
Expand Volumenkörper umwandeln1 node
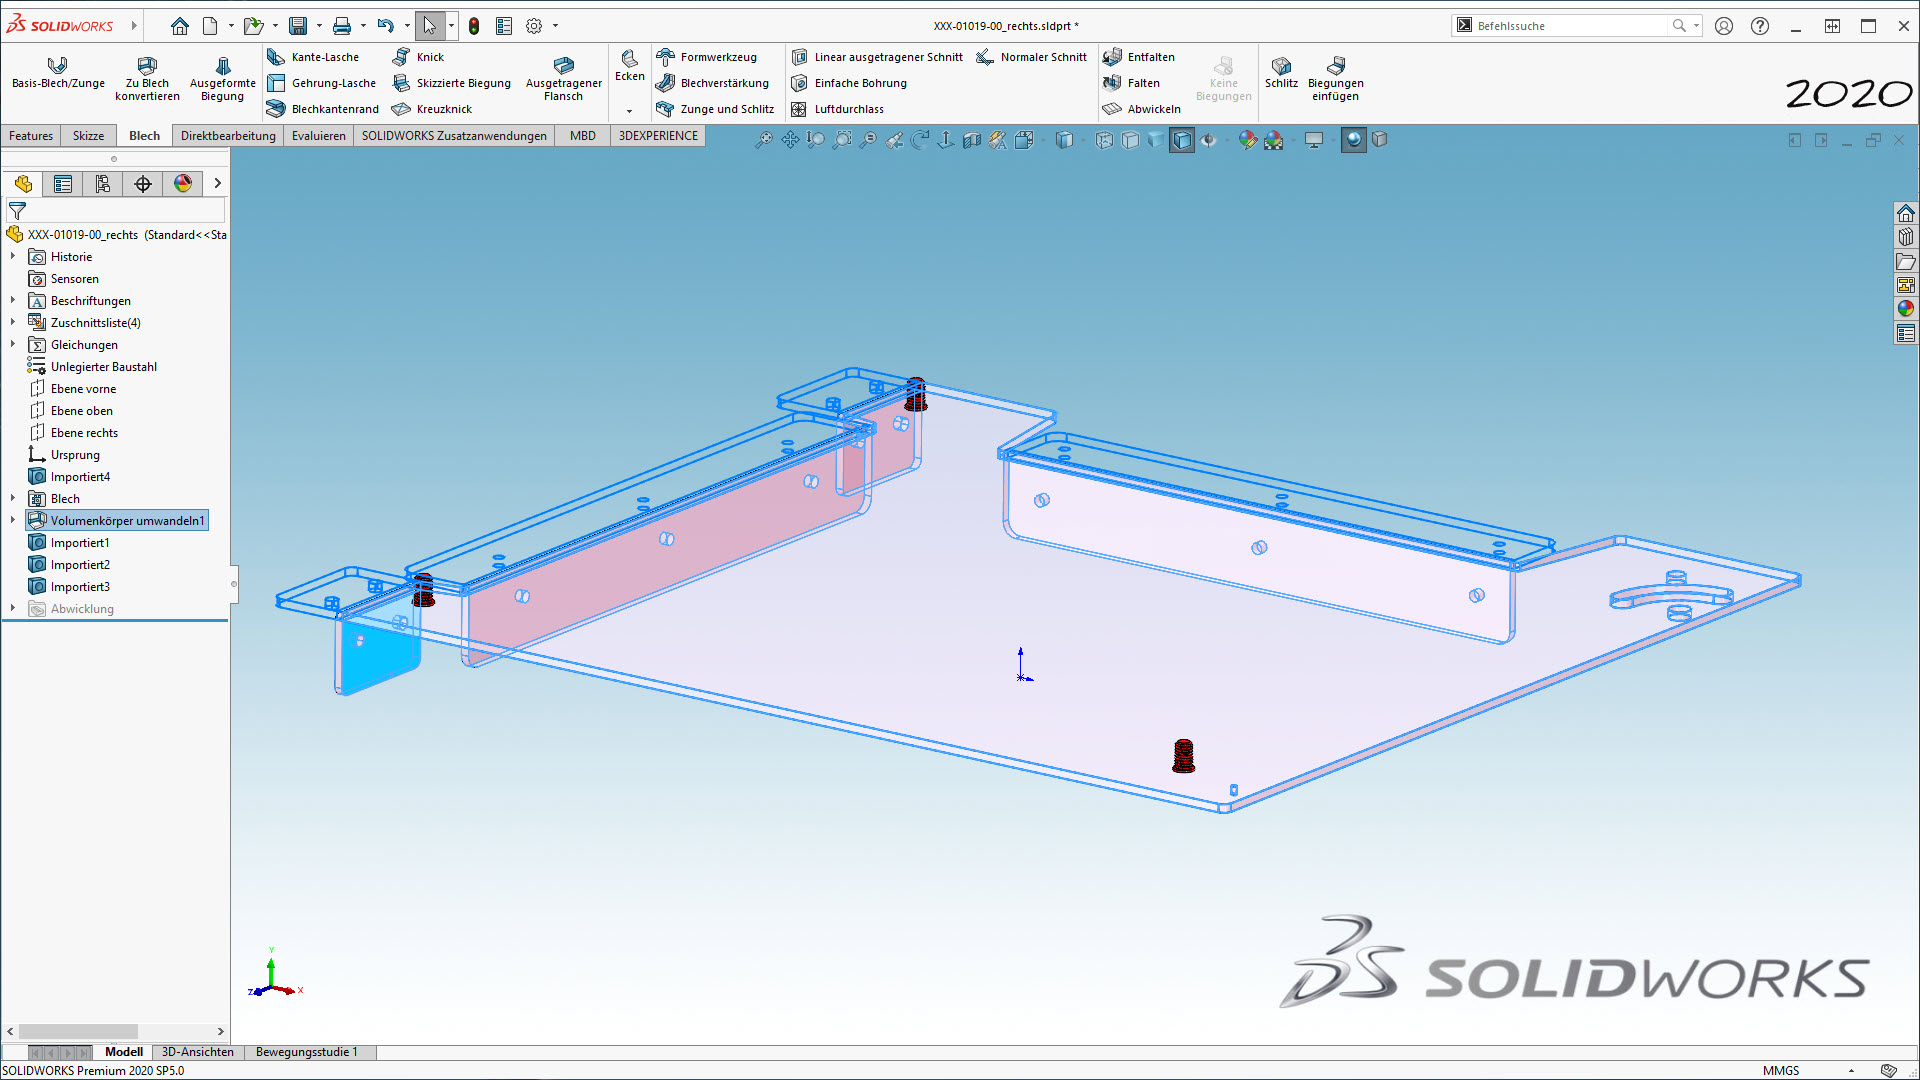(13, 521)
